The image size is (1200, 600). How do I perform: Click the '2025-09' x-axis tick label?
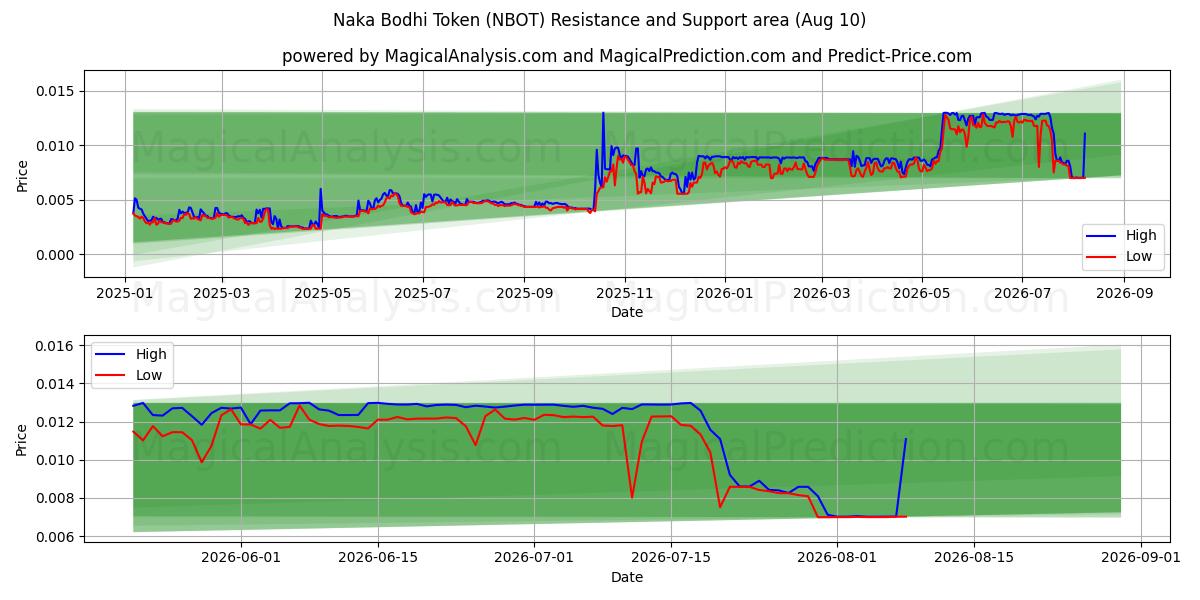click(524, 294)
